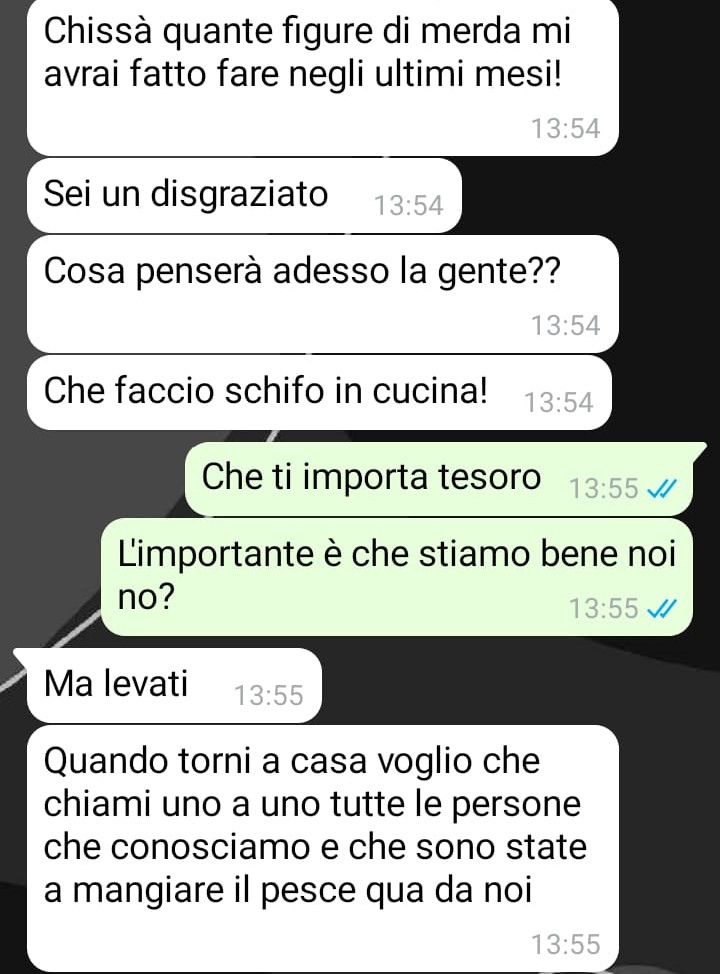Tap the dark chat wallpaper beside 'Ma levati'
This screenshot has width=720, height=974.
point(516,683)
